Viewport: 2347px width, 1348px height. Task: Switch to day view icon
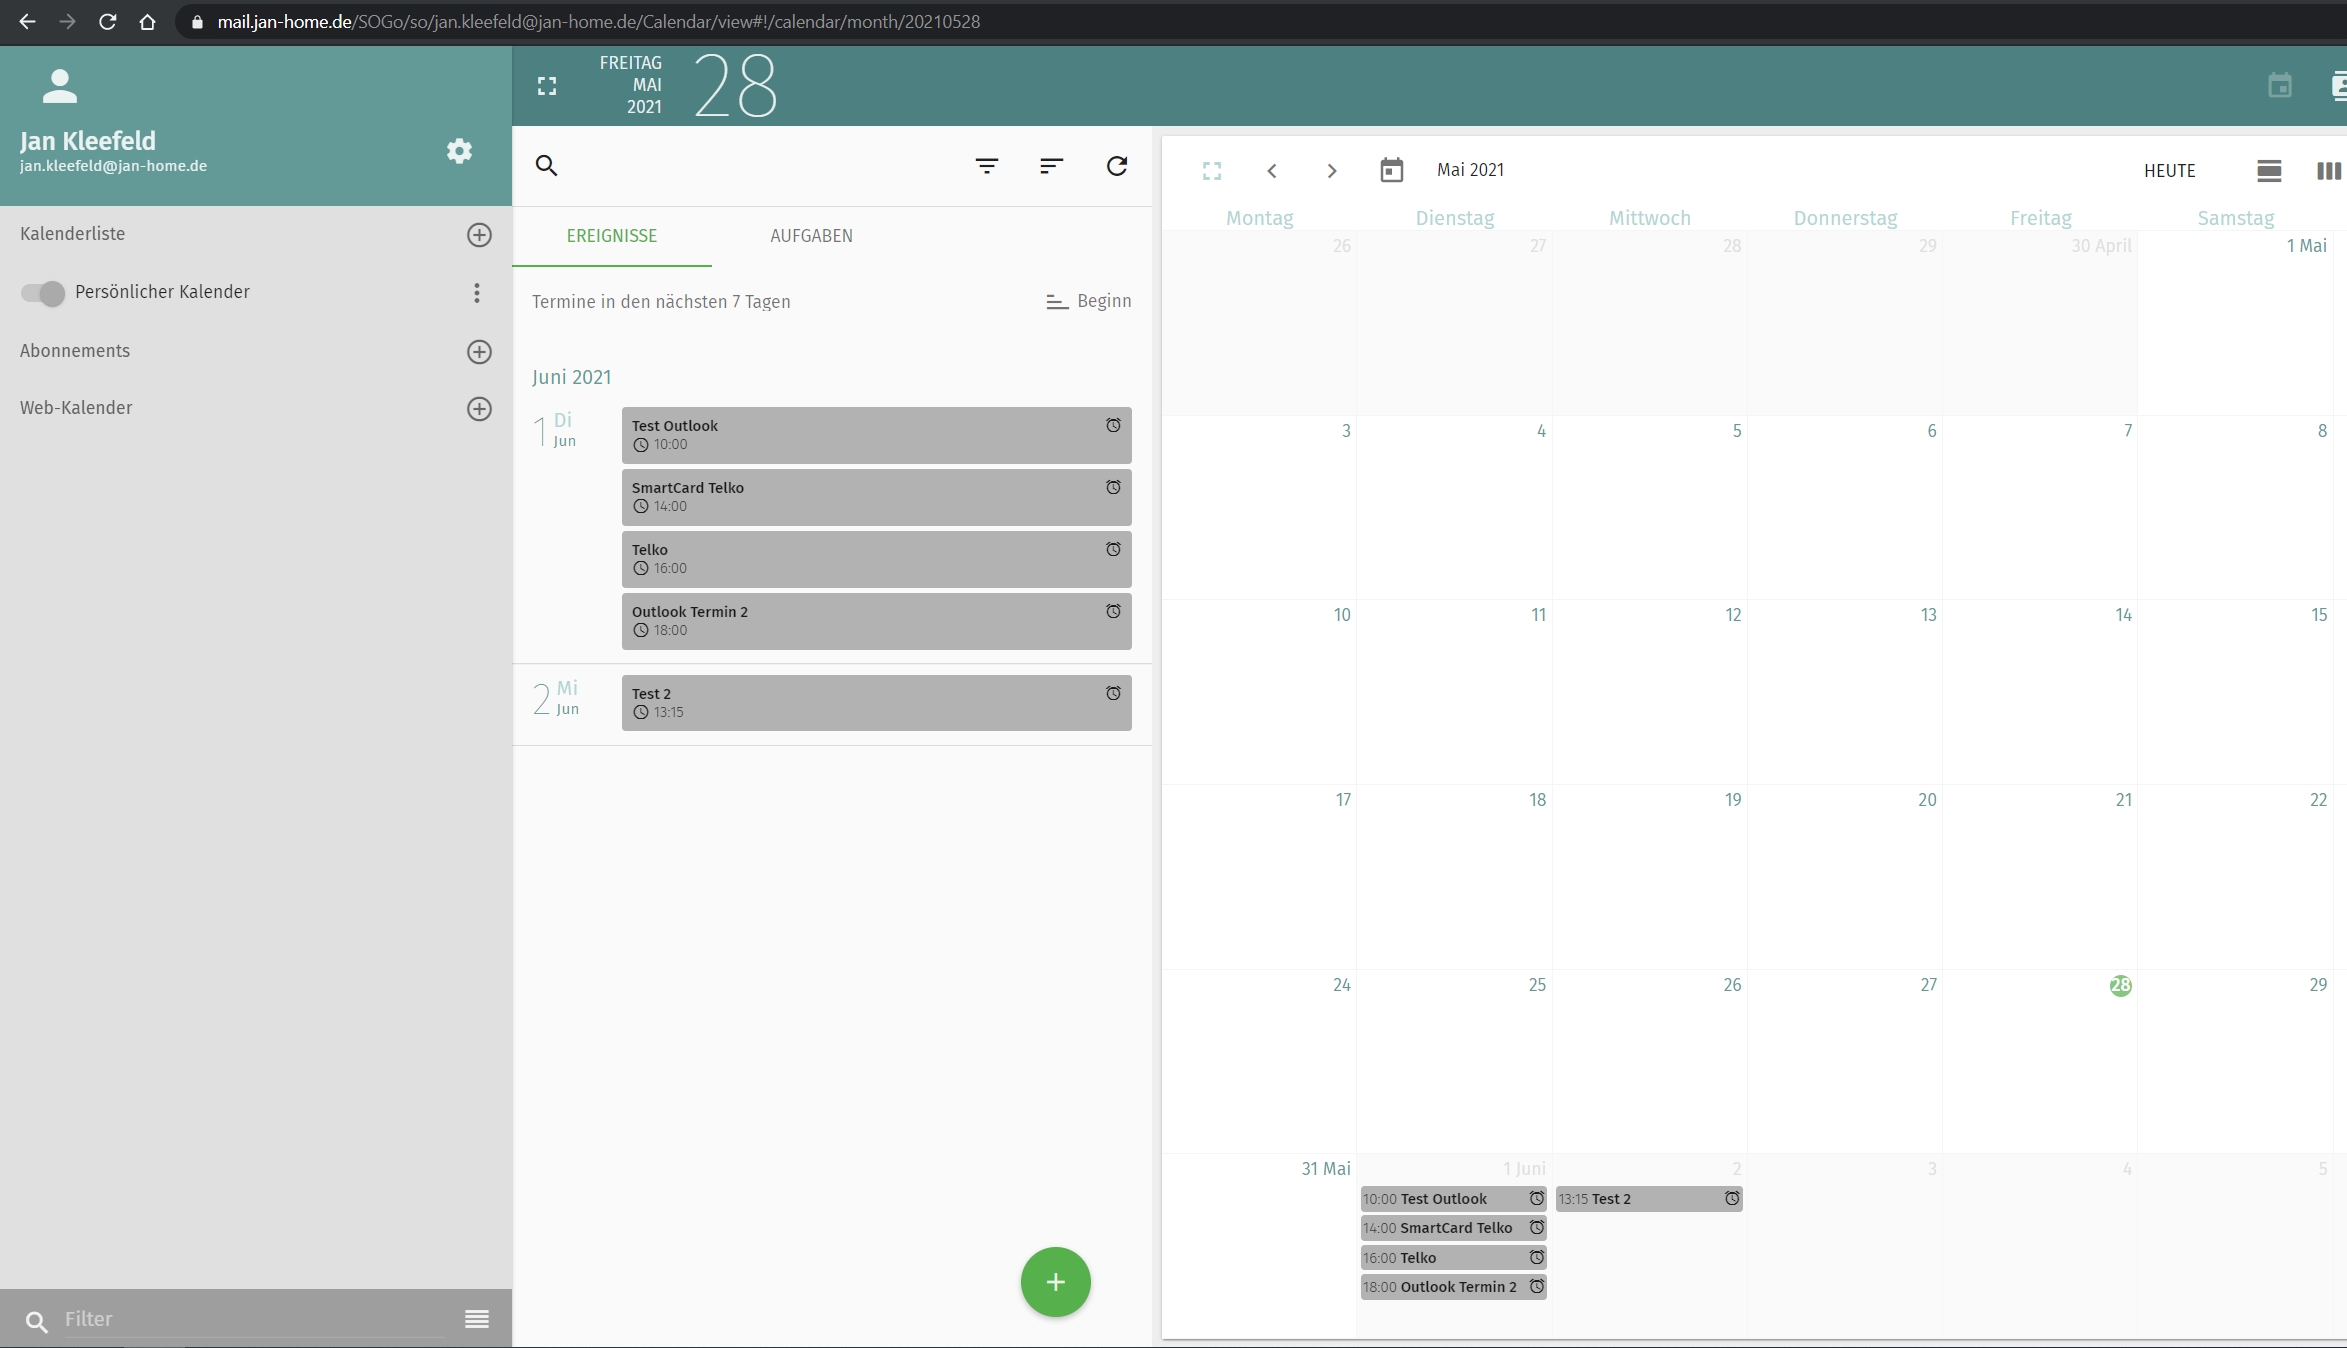pos(2269,171)
